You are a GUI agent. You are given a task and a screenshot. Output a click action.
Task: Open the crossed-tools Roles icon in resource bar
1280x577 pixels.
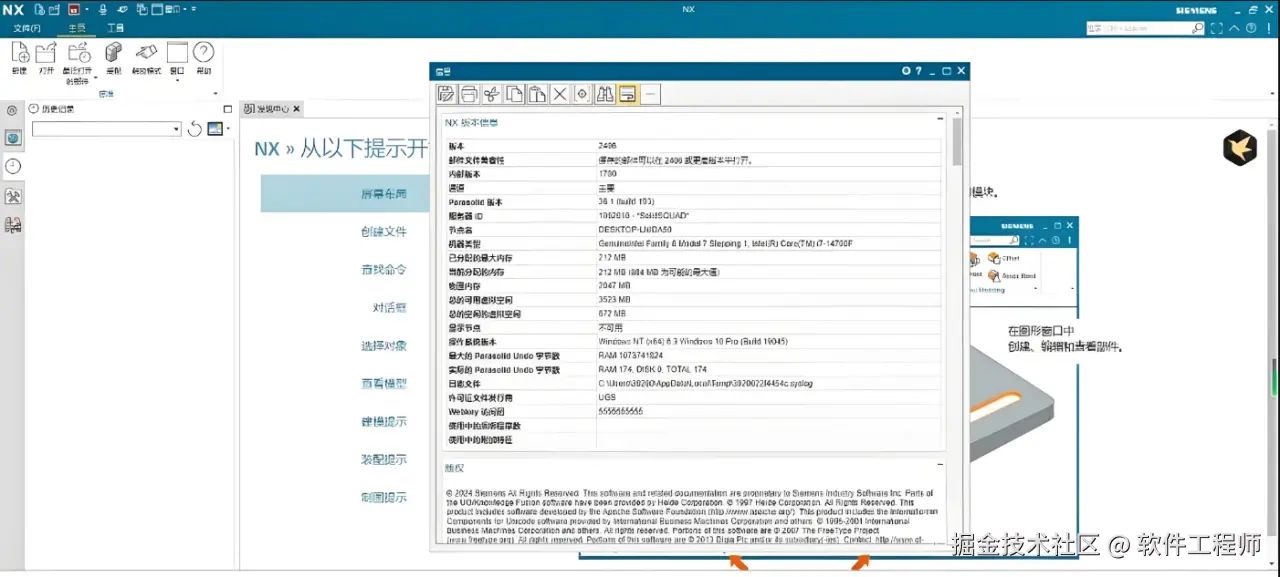tap(13, 196)
